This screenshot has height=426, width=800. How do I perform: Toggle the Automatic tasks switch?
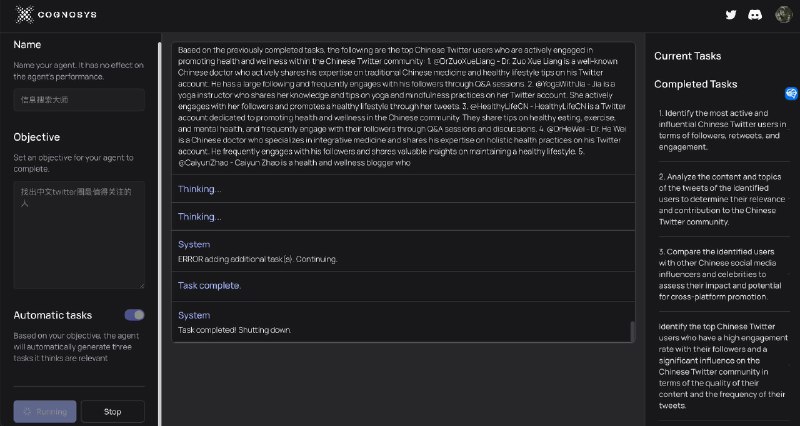pyautogui.click(x=134, y=315)
